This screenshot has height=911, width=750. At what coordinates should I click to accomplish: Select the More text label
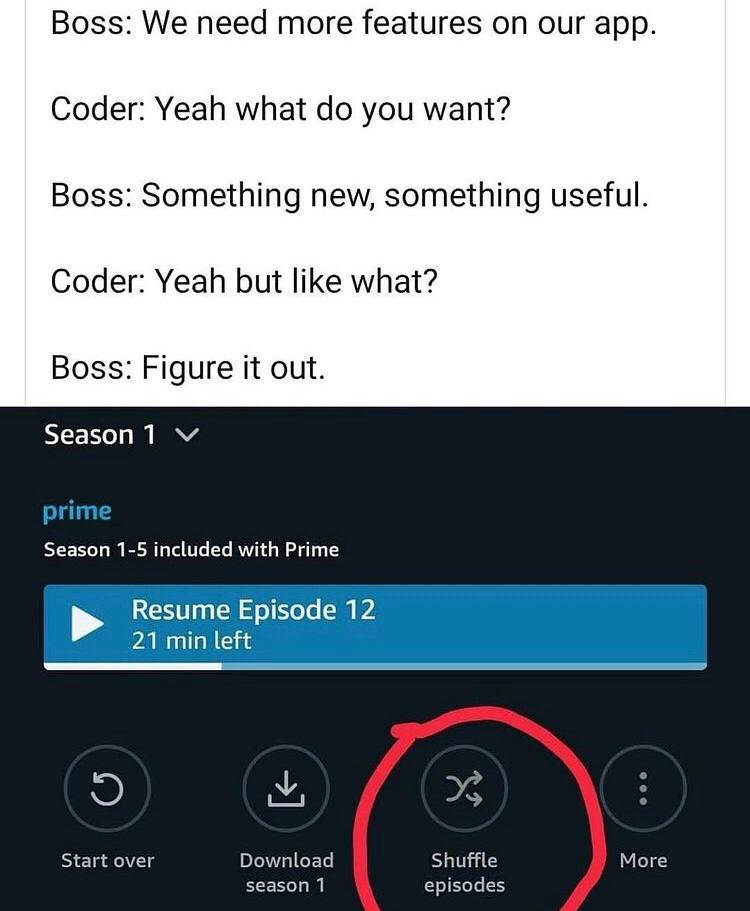(643, 860)
